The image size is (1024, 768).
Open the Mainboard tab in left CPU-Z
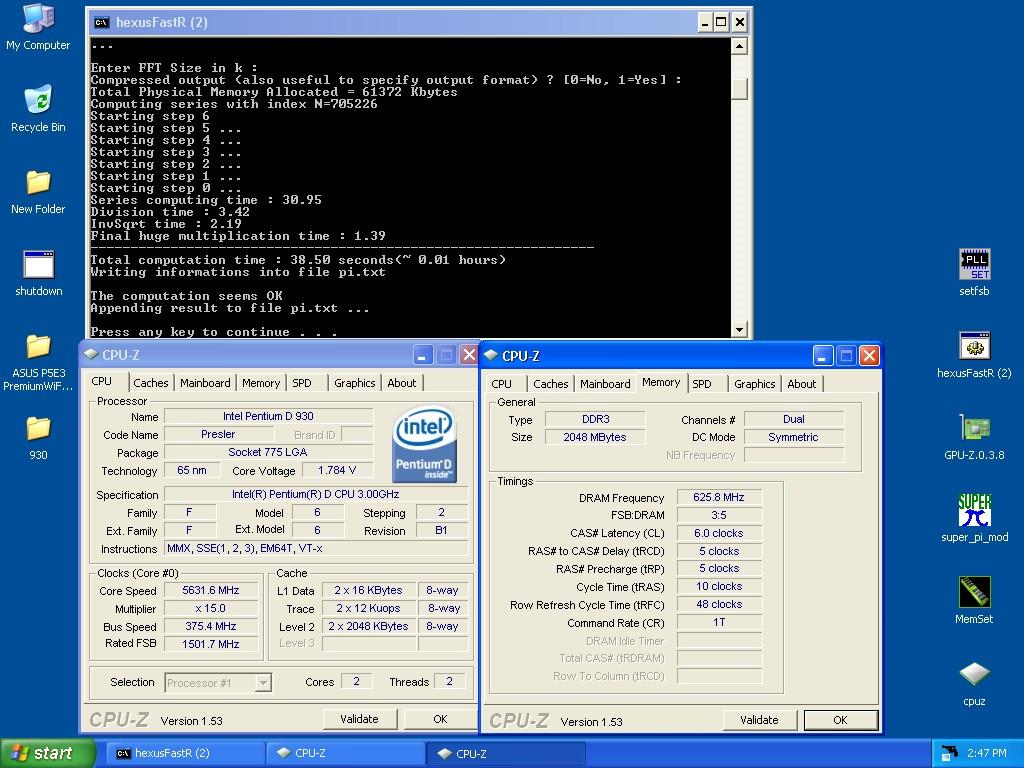(205, 383)
